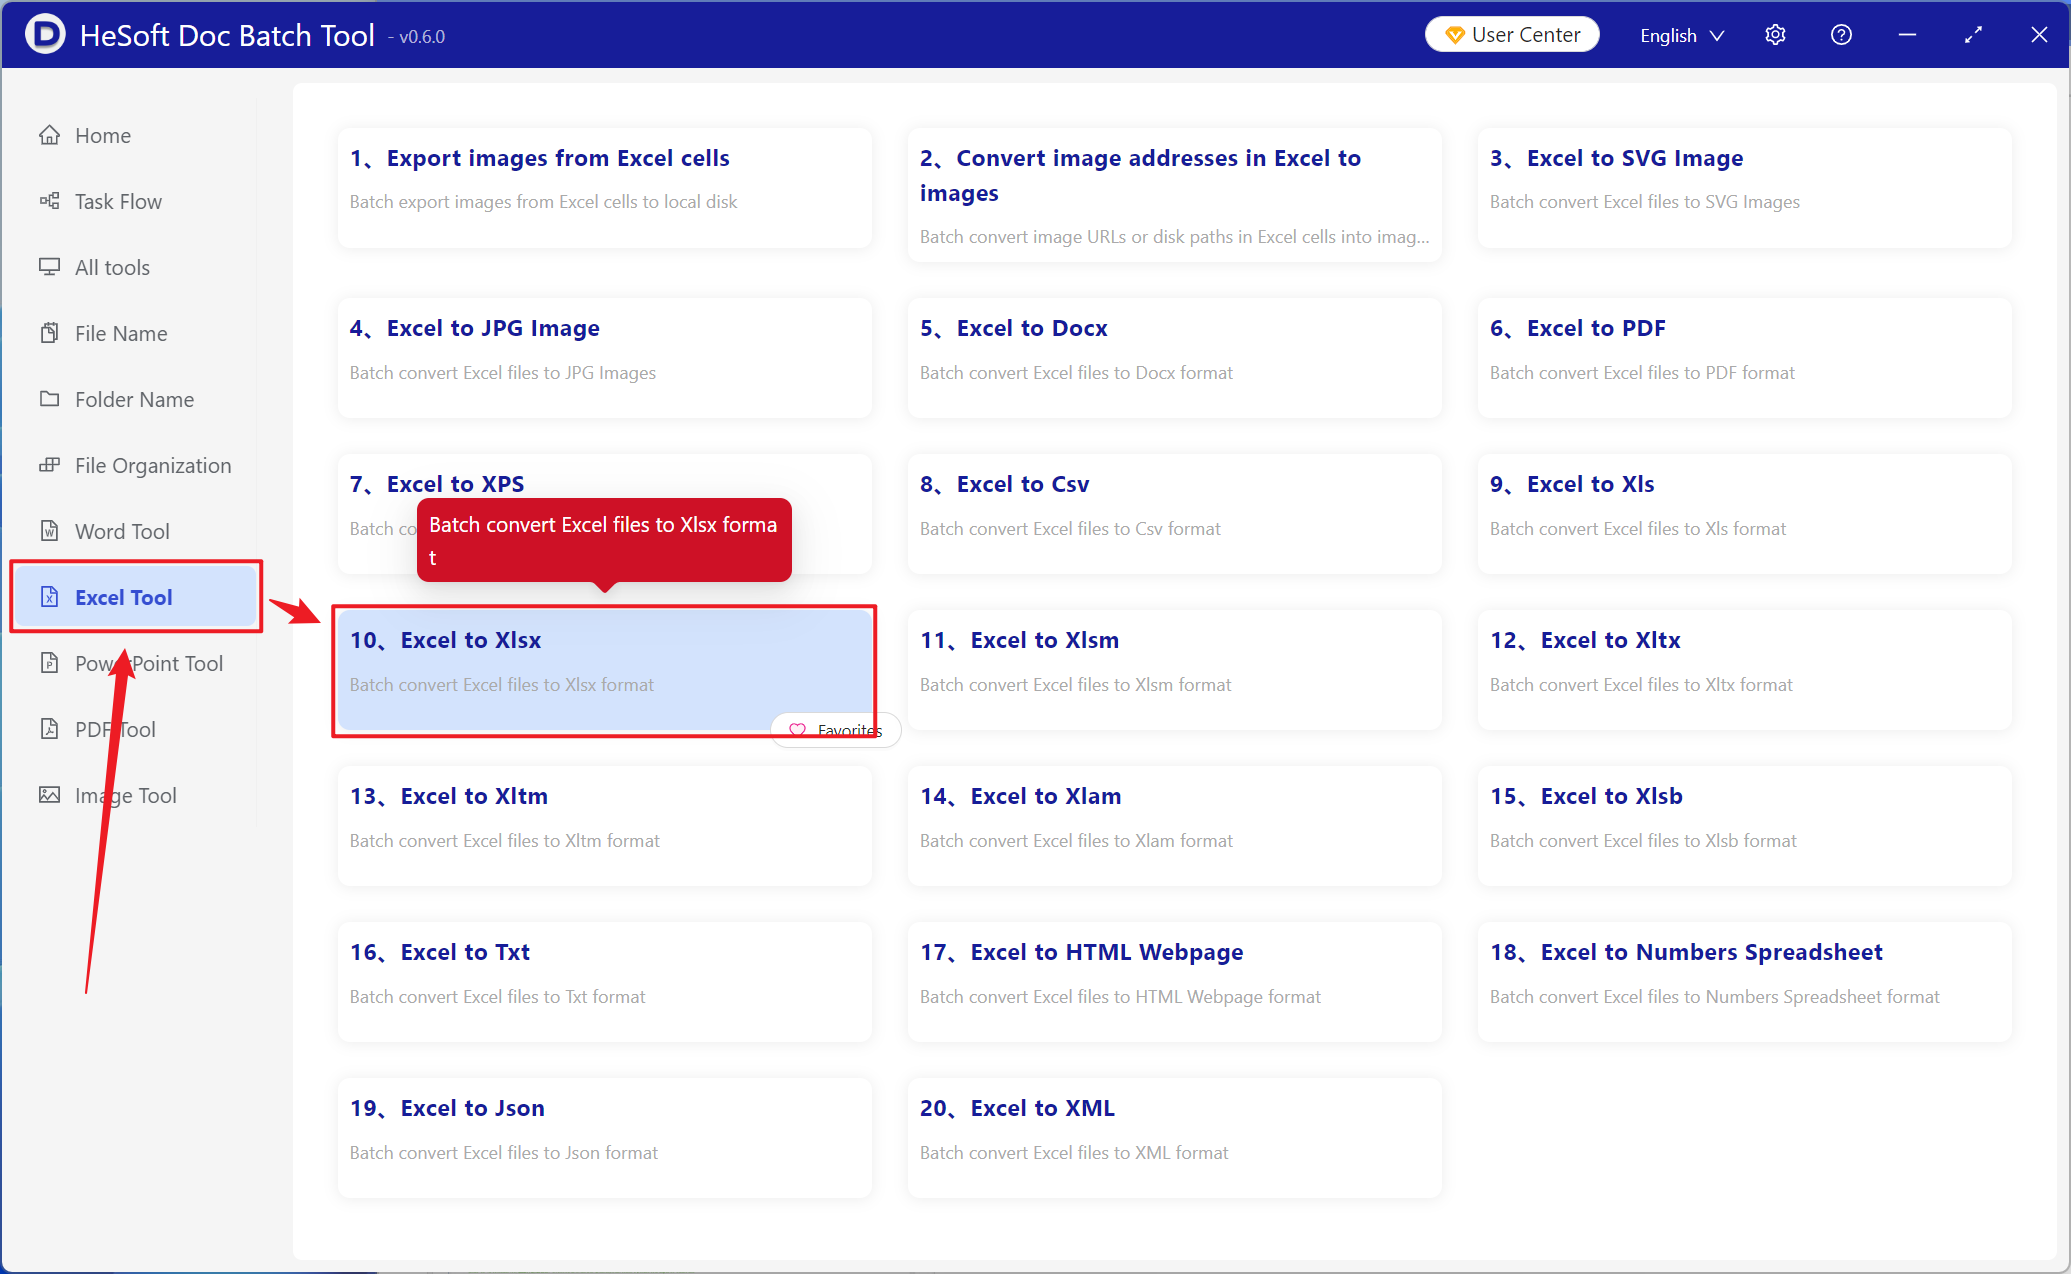Open Excel to Xlsx tool
2071x1274 pixels.
(604, 669)
